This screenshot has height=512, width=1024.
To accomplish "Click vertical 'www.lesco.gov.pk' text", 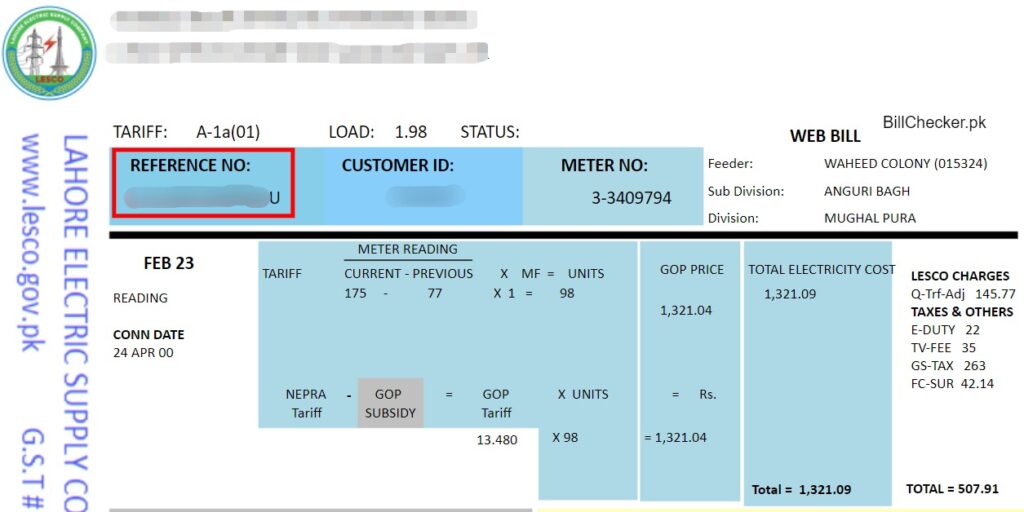I will pos(31,242).
